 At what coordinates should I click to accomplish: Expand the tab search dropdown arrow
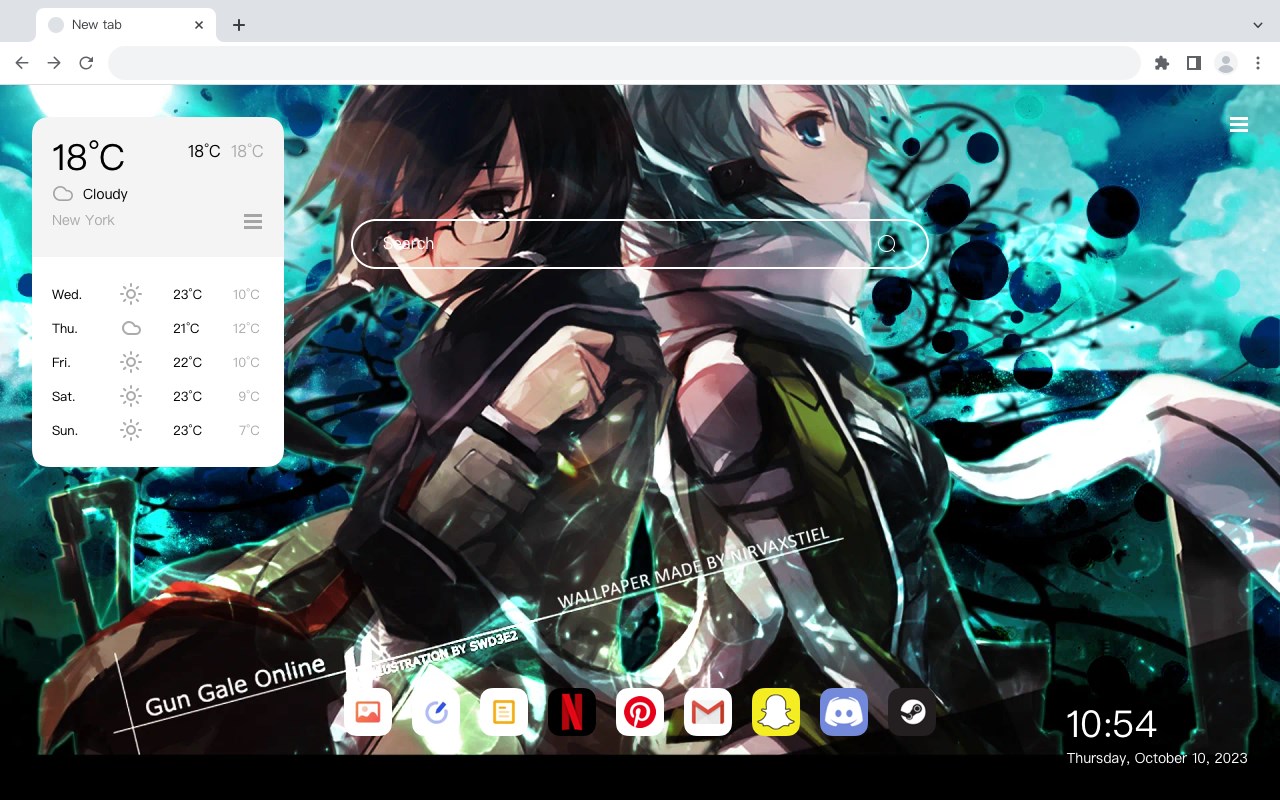click(1258, 25)
